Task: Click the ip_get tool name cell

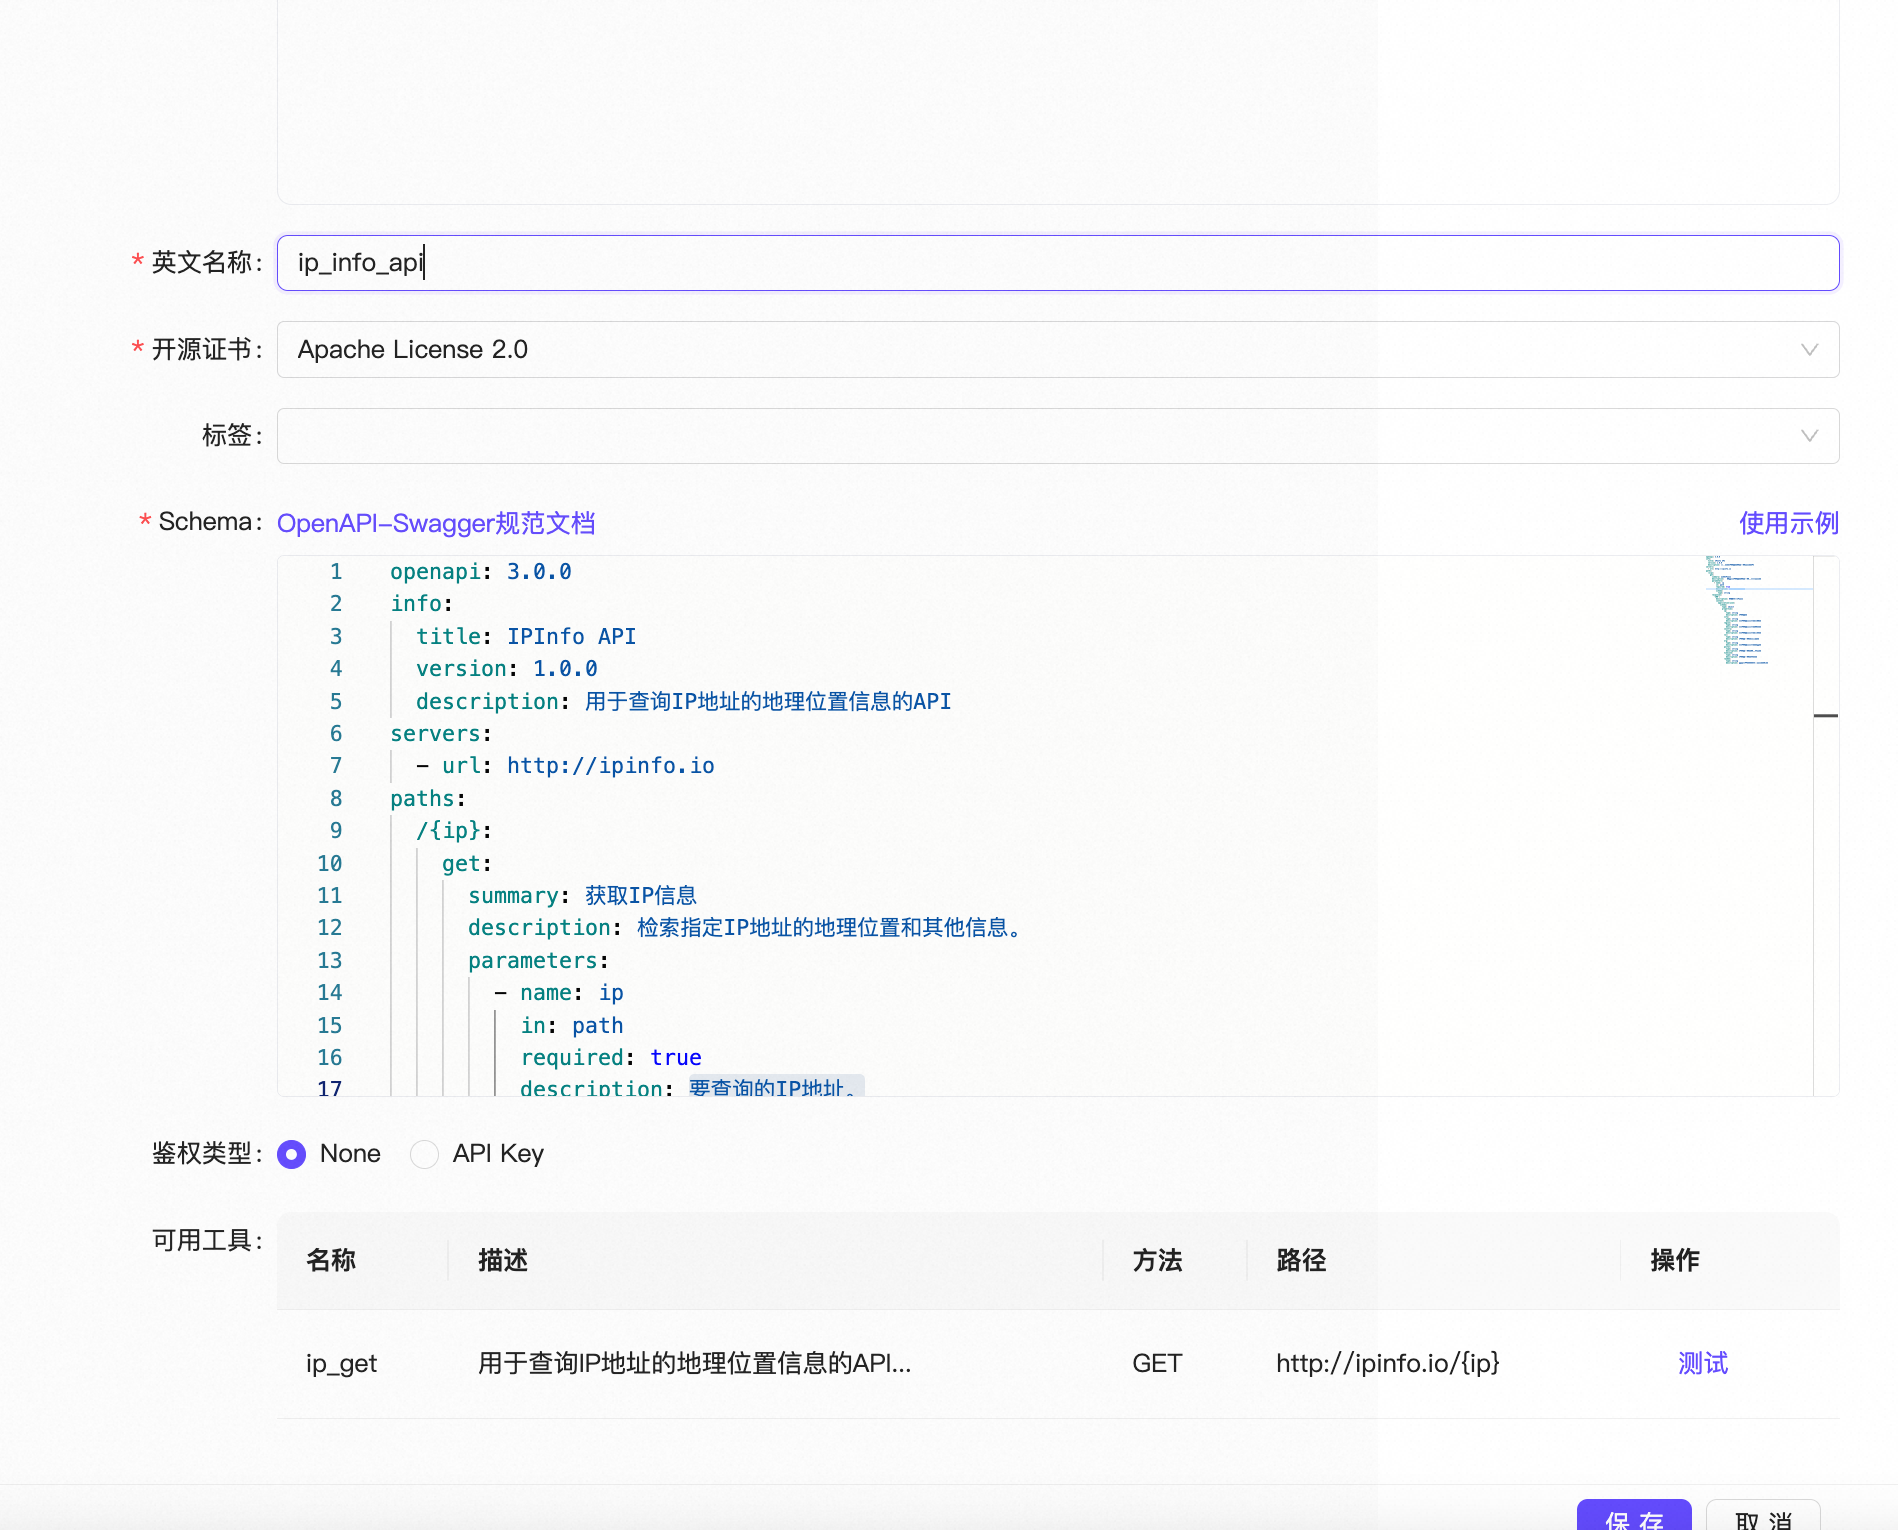Action: point(341,1364)
